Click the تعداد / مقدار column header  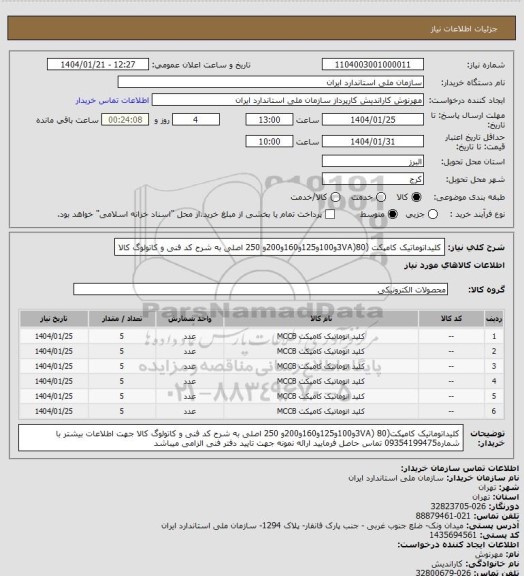coord(122,319)
